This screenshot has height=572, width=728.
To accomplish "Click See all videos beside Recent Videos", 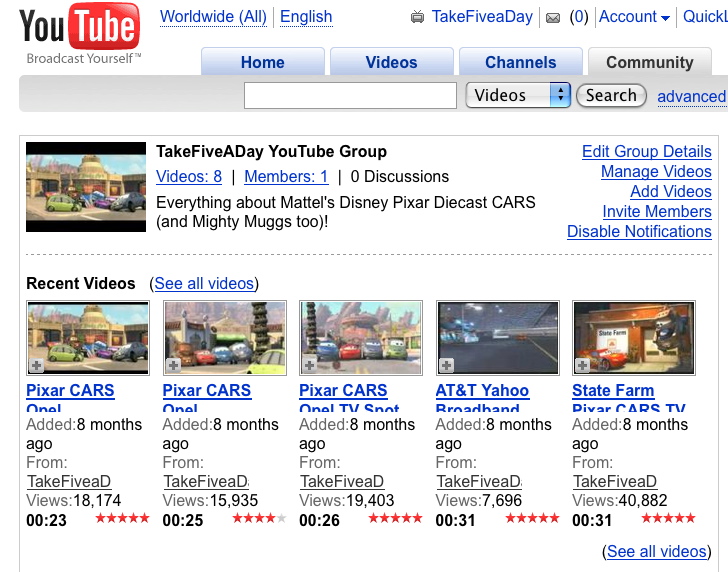I will pos(204,283).
